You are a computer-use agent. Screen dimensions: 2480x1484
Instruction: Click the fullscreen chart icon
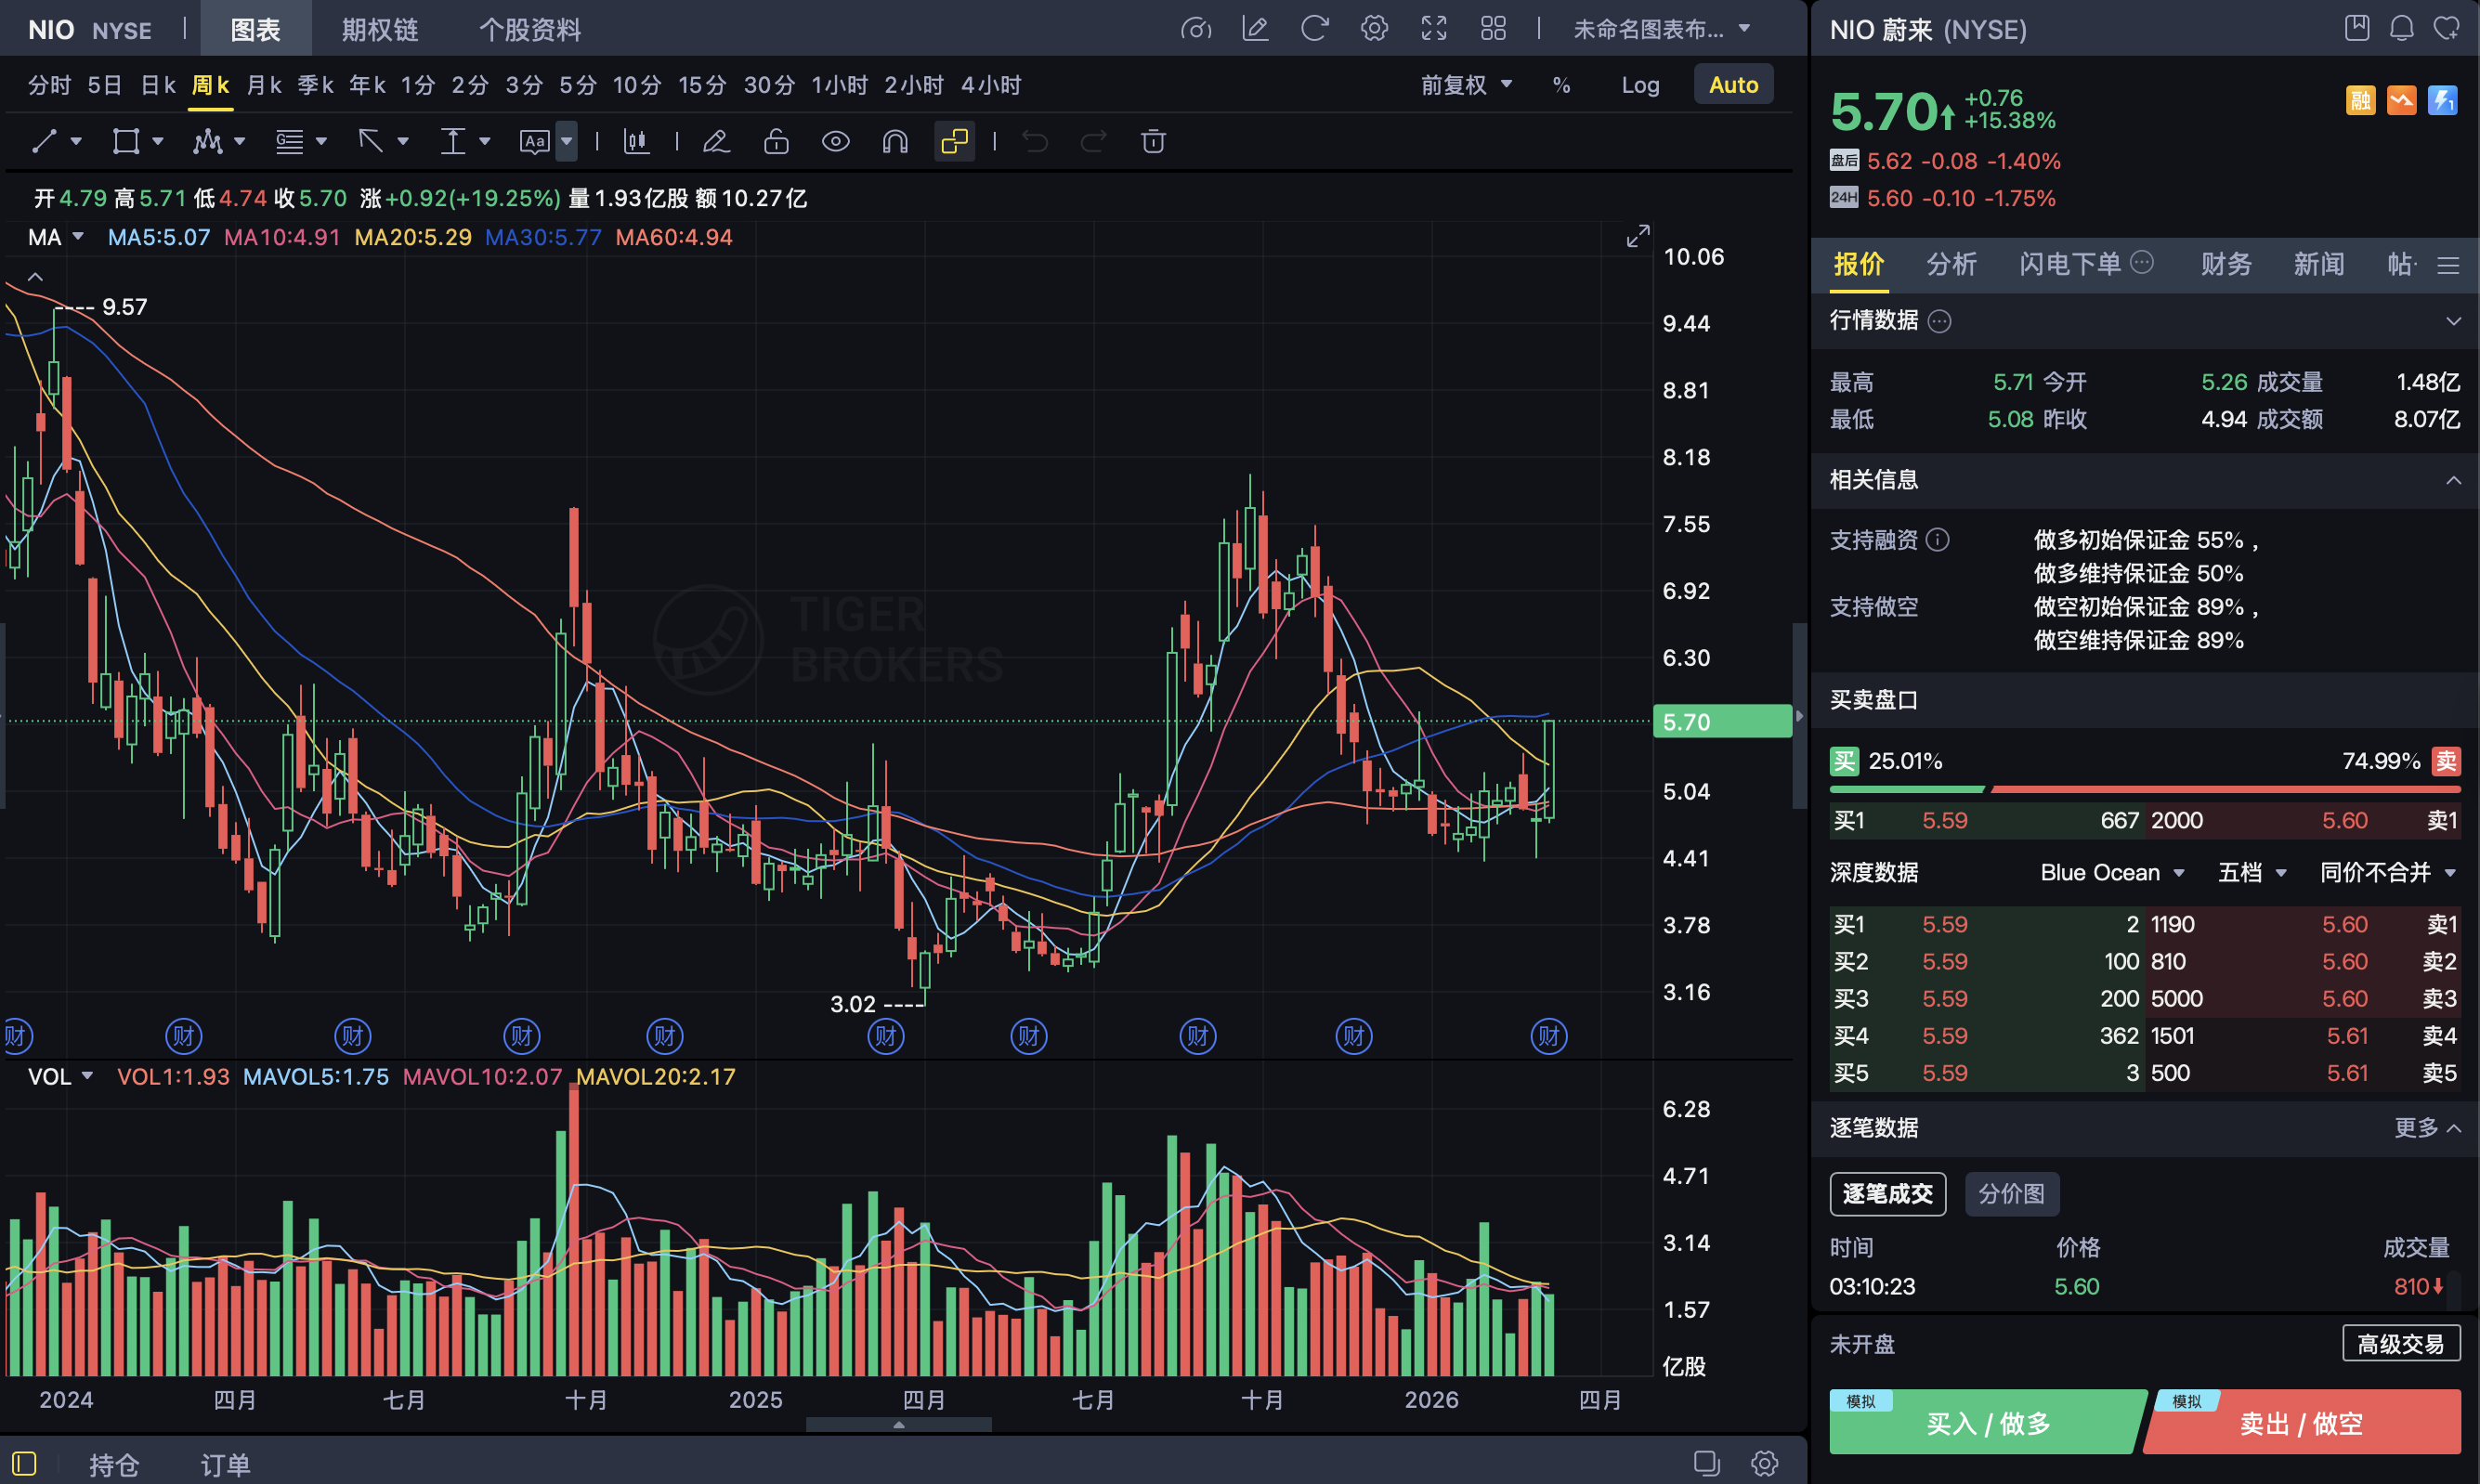1434,29
